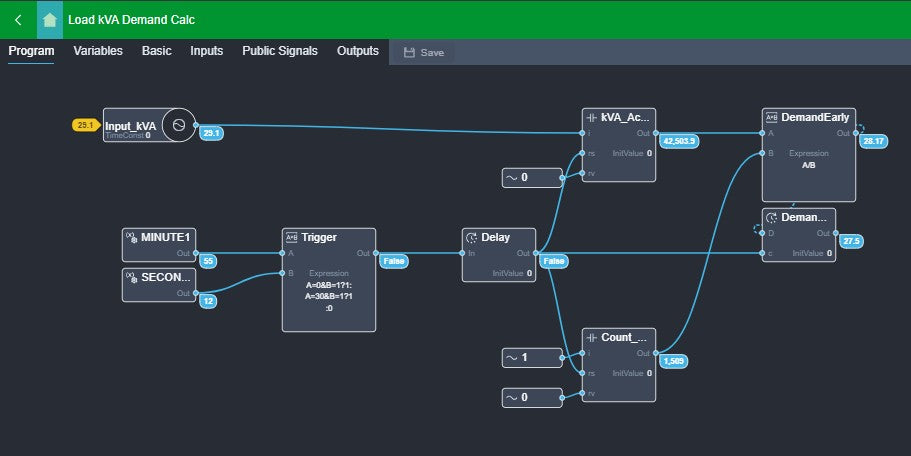Viewport: 911px width, 456px height.
Task: Click the Delay block timer icon
Action: (x=472, y=238)
